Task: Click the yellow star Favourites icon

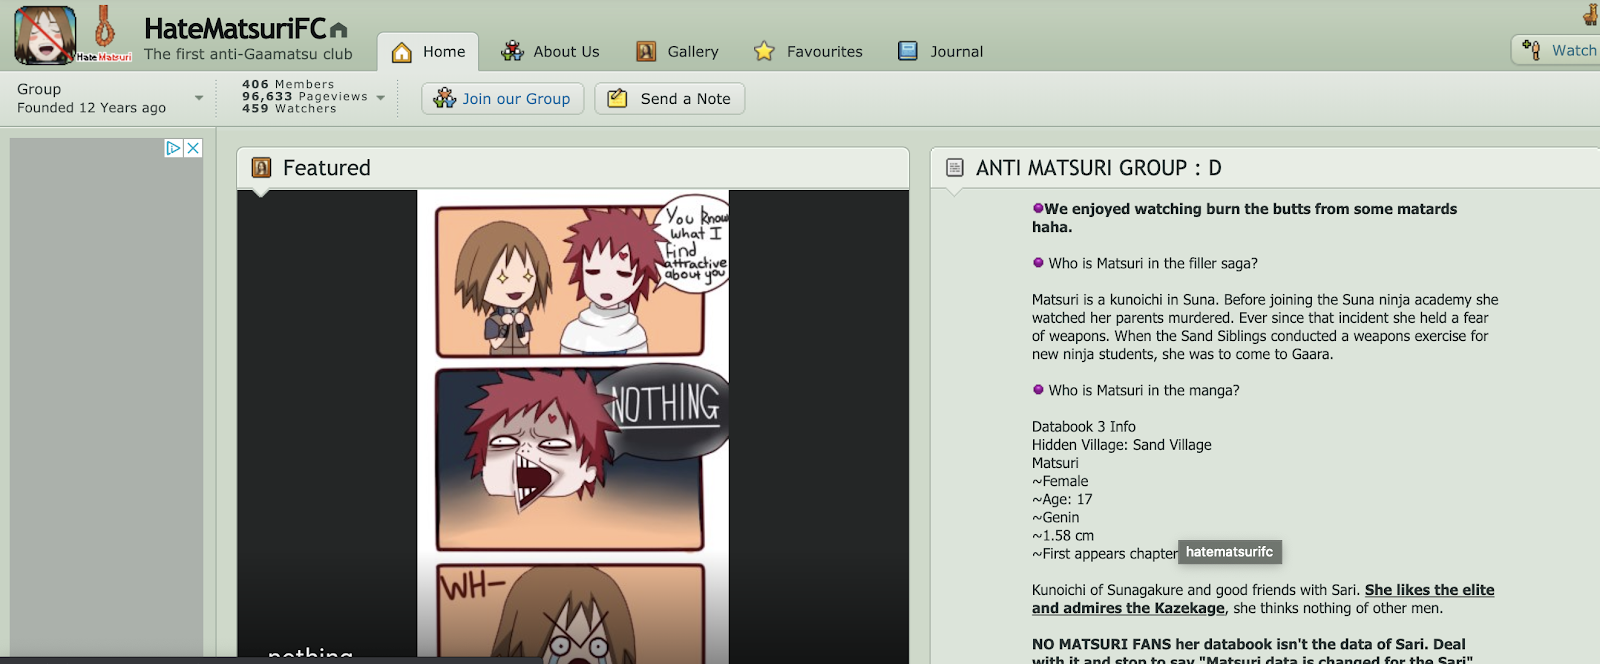Action: pyautogui.click(x=764, y=51)
